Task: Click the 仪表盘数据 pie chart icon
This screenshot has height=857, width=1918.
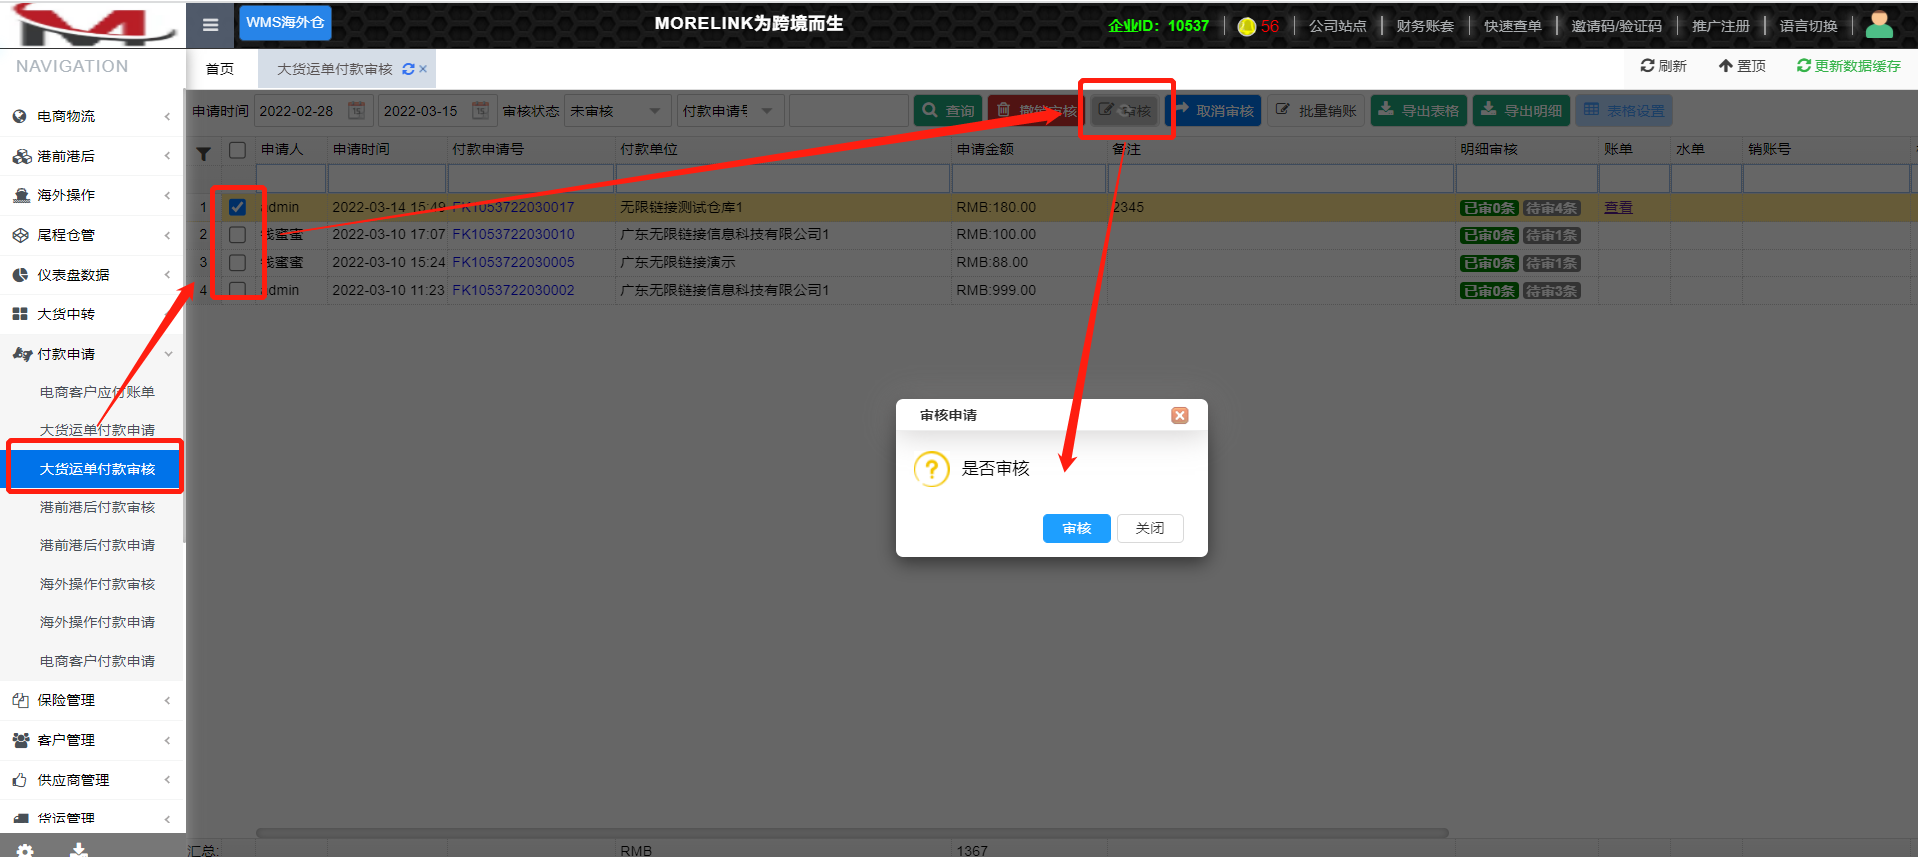Action: click(20, 275)
